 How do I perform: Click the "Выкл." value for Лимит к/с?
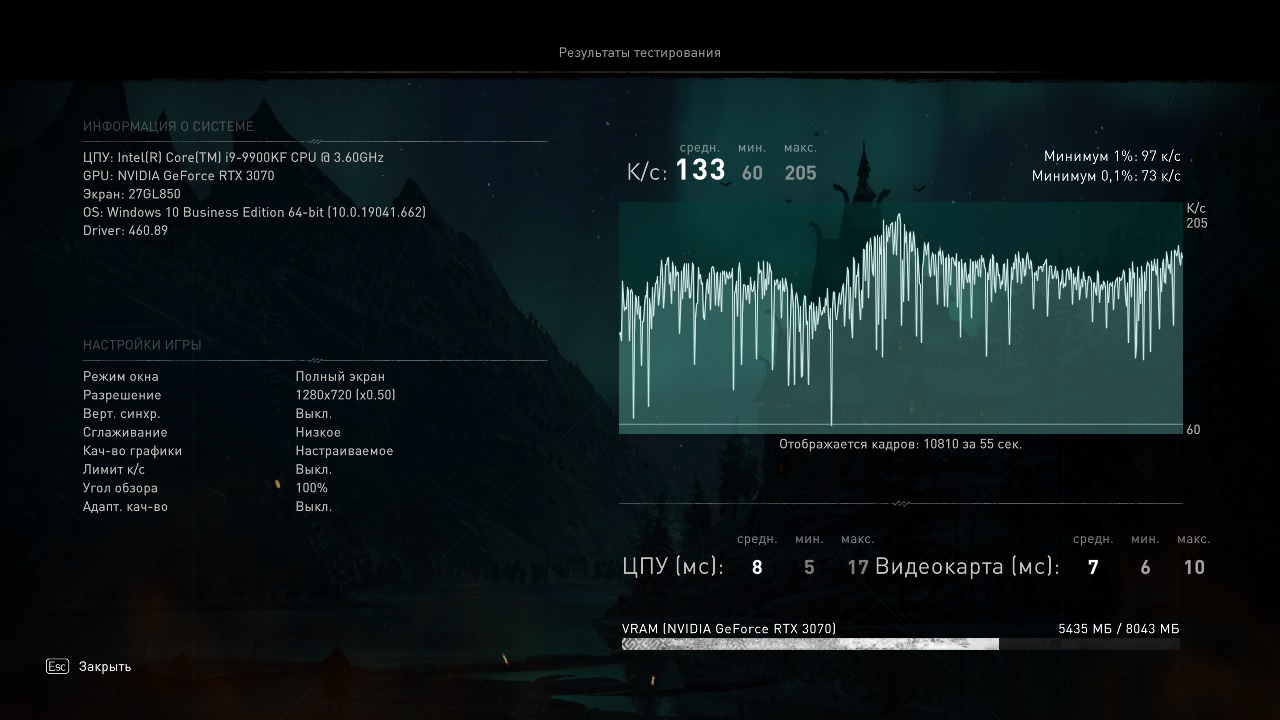point(314,469)
